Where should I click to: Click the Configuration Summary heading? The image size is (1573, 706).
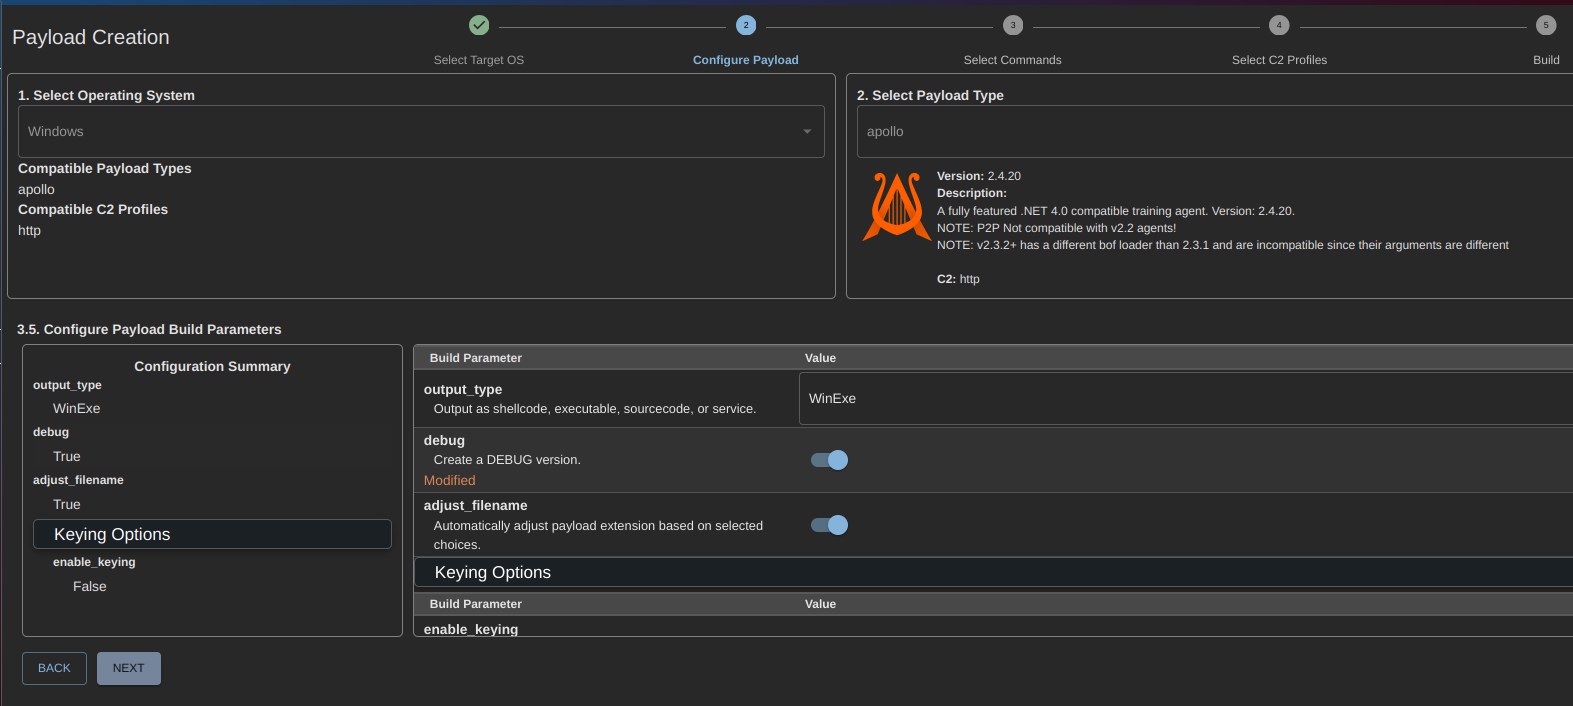[x=212, y=366]
